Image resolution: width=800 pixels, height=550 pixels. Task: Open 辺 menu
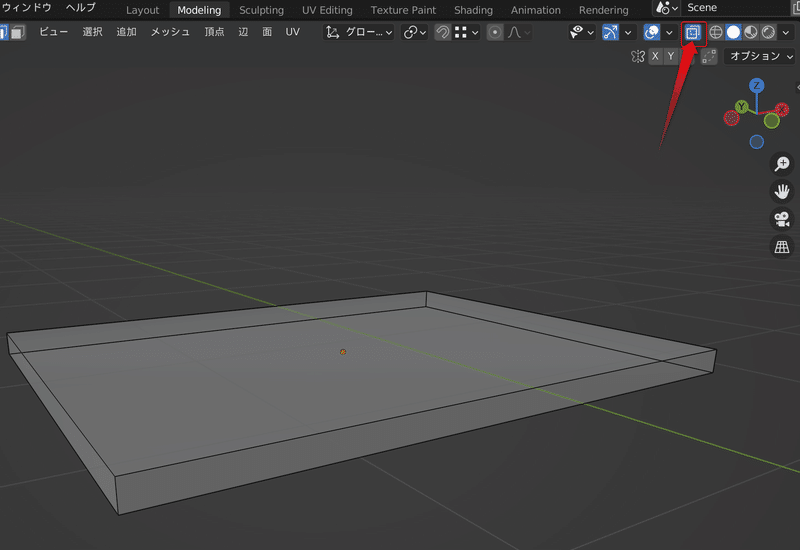[x=243, y=32]
